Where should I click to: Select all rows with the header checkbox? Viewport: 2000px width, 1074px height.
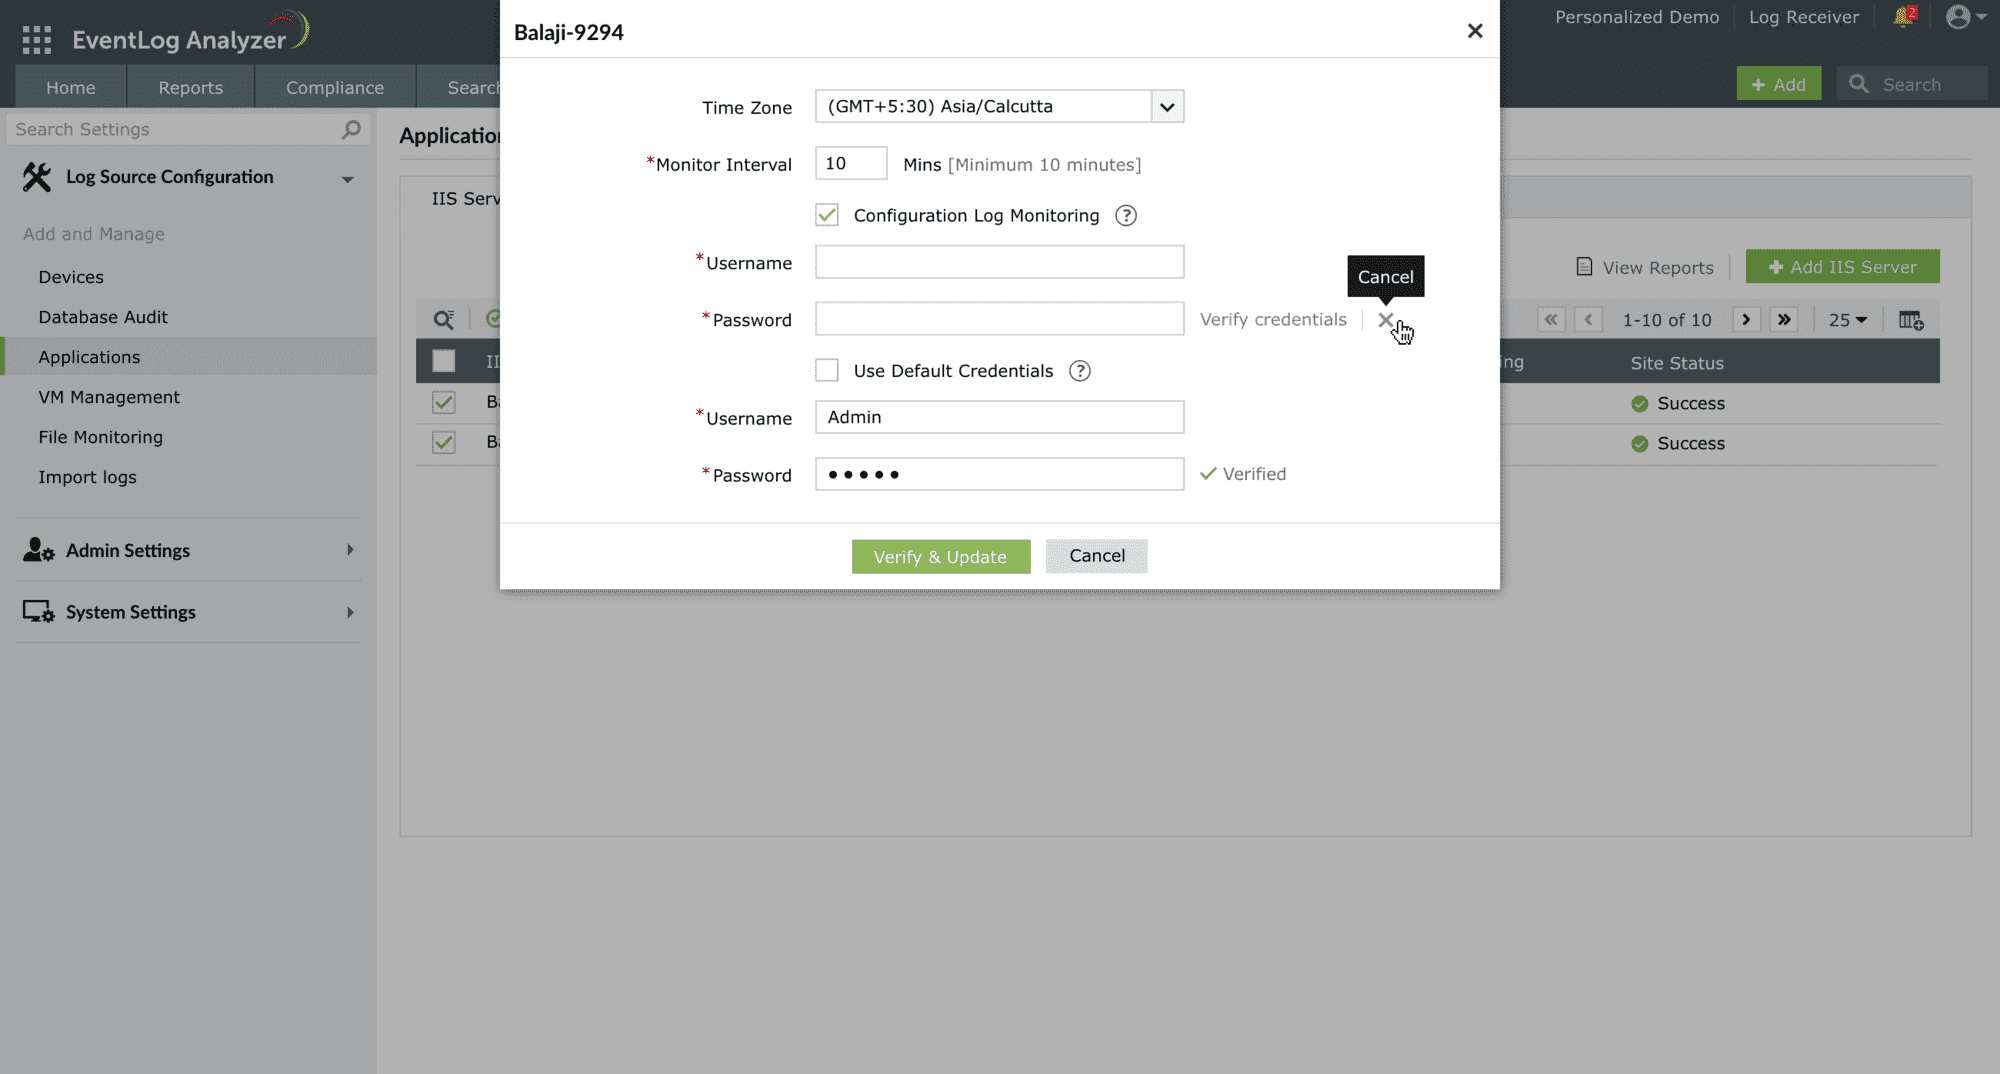click(x=442, y=361)
